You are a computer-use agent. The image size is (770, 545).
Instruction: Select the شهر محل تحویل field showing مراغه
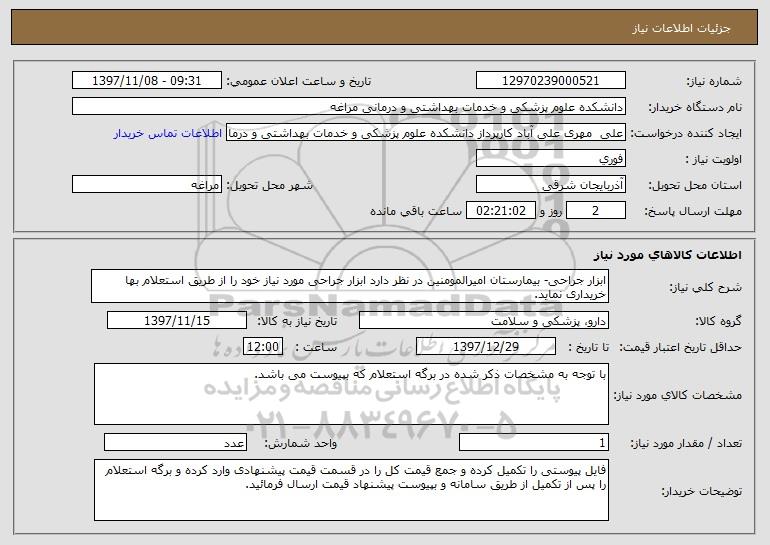pyautogui.click(x=146, y=185)
